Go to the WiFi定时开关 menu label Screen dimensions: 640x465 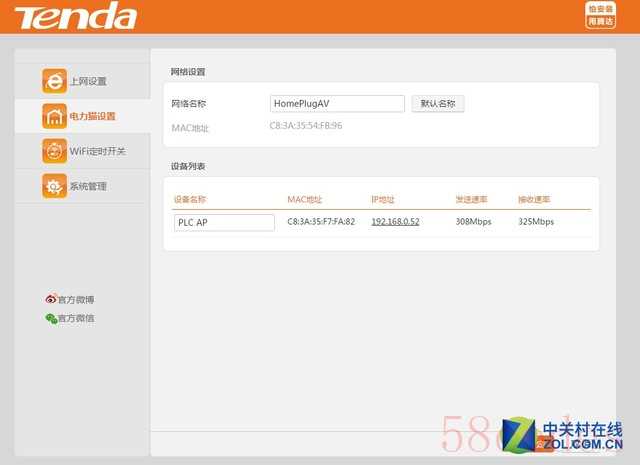tap(98, 151)
